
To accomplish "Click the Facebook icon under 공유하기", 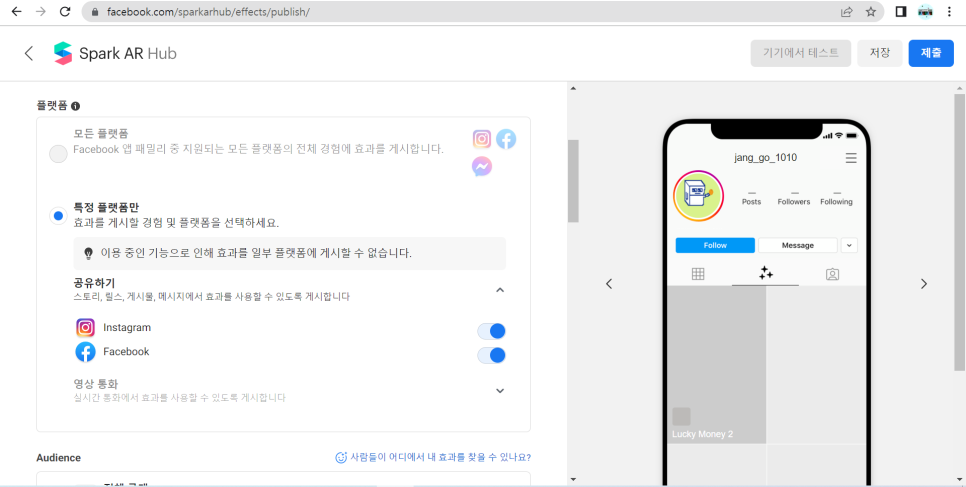I will click(86, 352).
